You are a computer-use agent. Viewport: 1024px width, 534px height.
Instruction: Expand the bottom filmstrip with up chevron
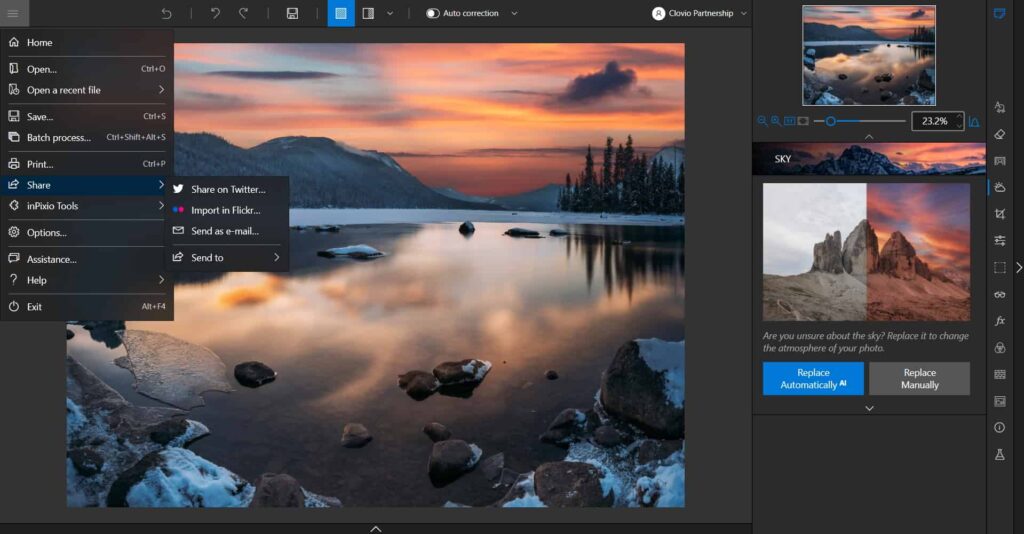point(376,529)
